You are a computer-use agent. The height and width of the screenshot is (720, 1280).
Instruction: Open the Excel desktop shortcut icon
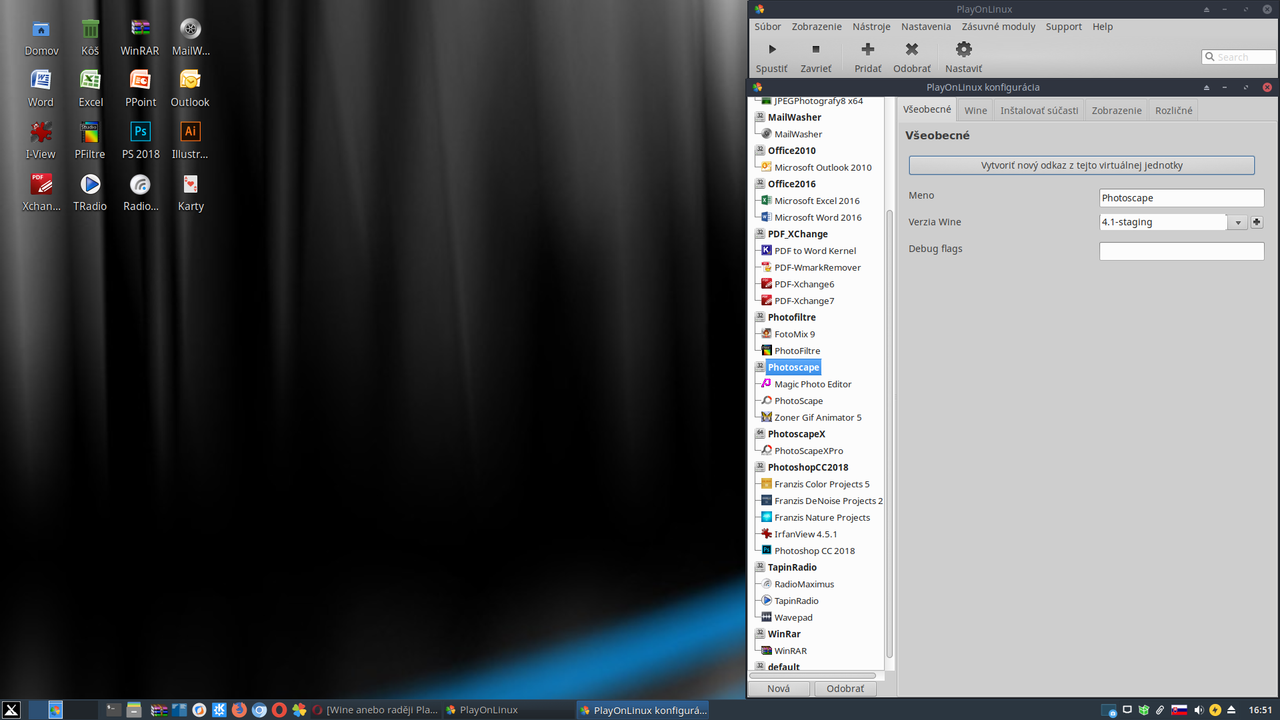click(x=90, y=80)
